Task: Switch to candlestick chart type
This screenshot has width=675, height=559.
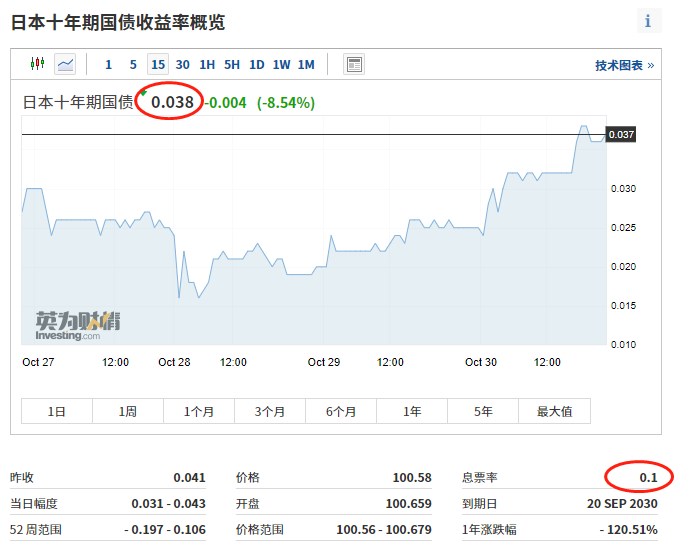Action: pyautogui.click(x=37, y=64)
